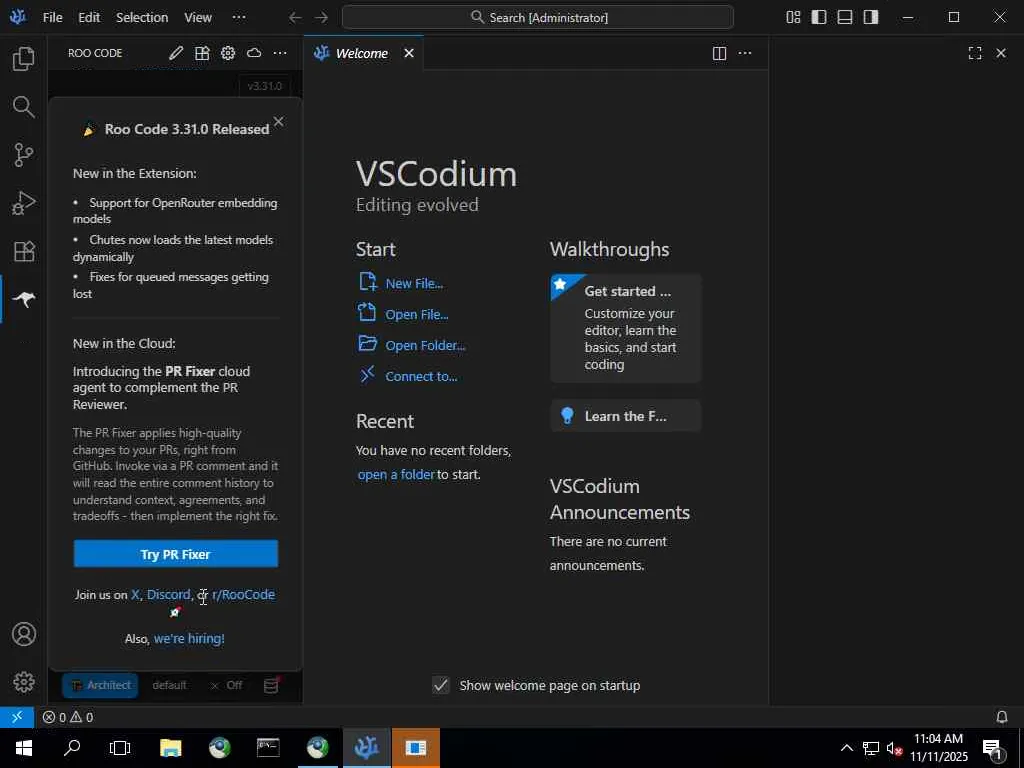Click the Open File... link

coord(417,314)
